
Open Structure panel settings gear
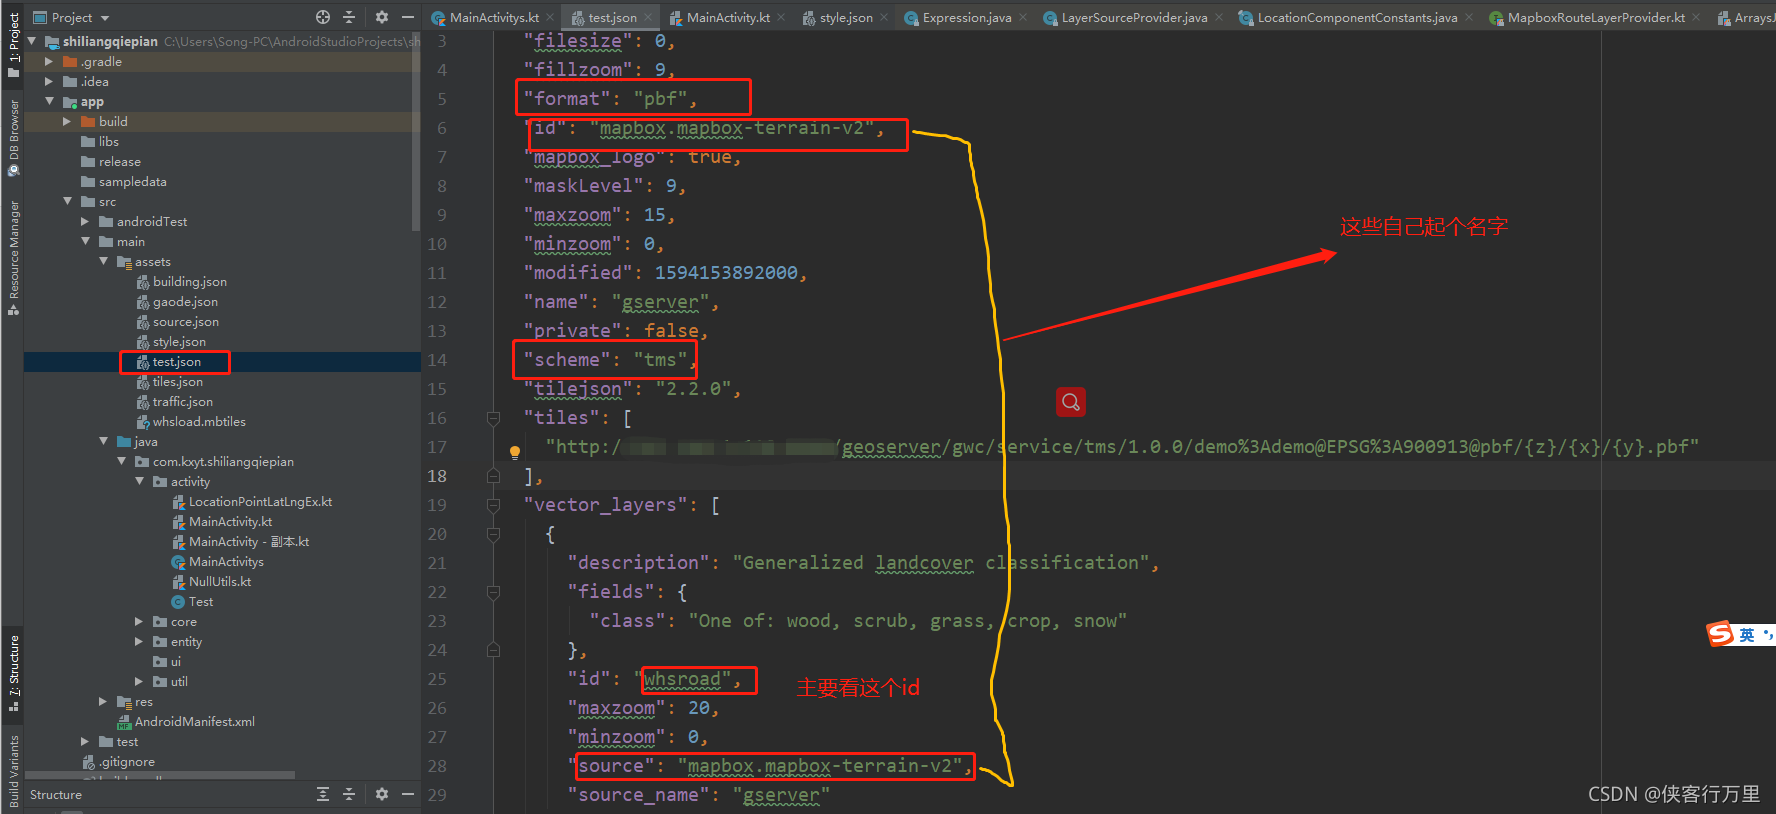[x=382, y=794]
